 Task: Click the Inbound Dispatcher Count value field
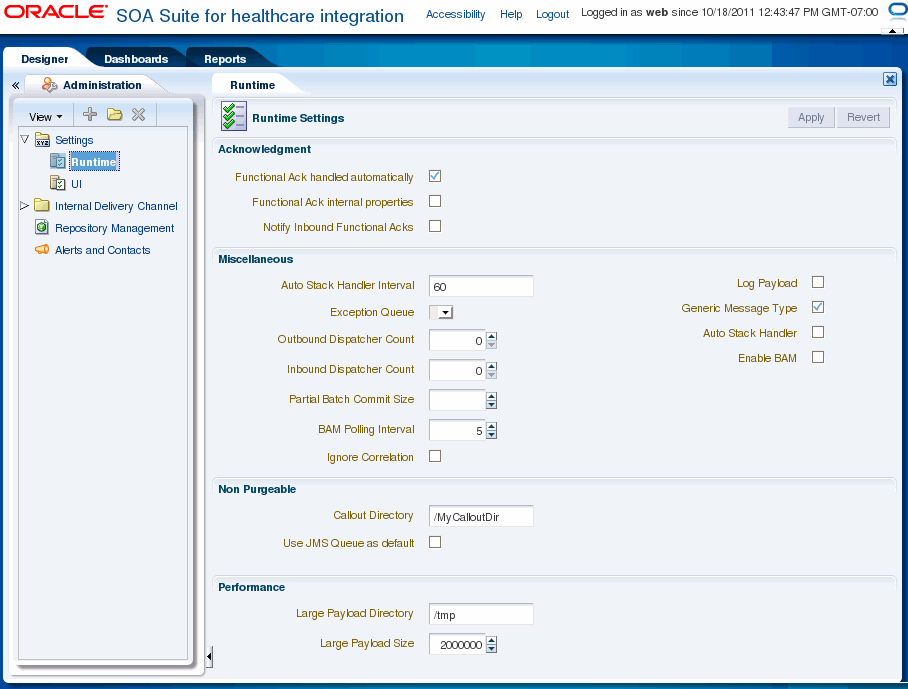[x=457, y=370]
